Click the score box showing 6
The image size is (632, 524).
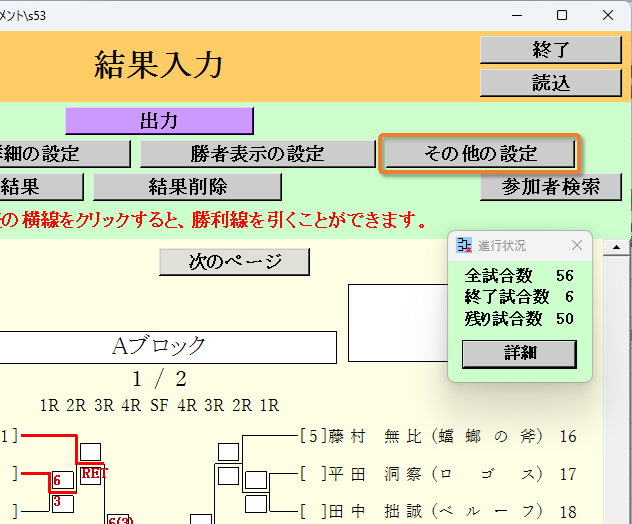(63, 480)
